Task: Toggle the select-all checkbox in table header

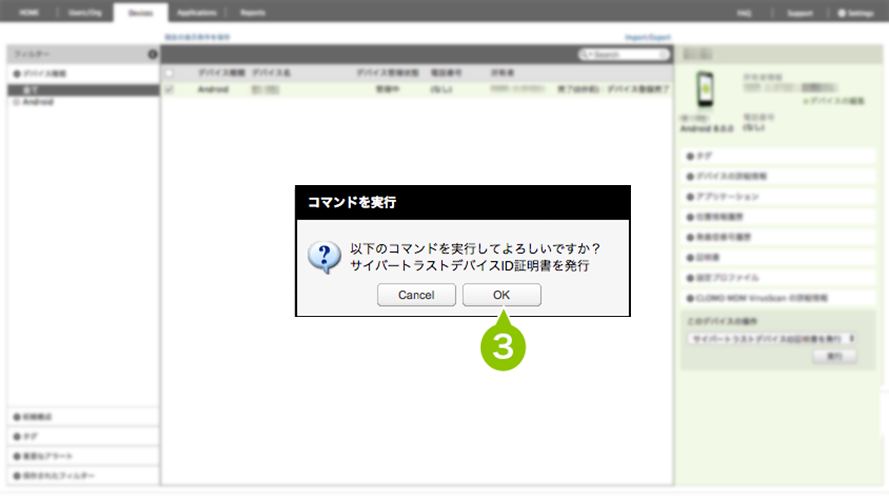Action: pyautogui.click(x=169, y=73)
